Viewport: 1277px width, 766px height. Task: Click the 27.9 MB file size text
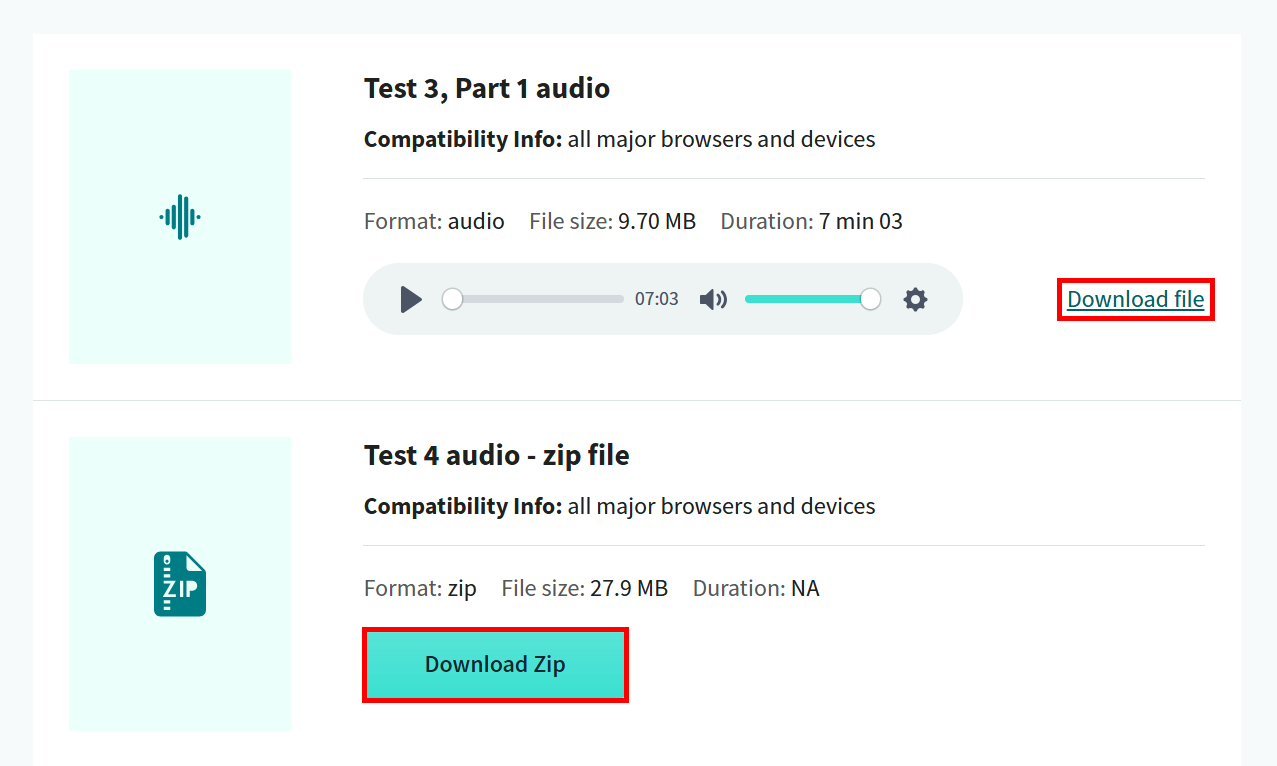(628, 588)
